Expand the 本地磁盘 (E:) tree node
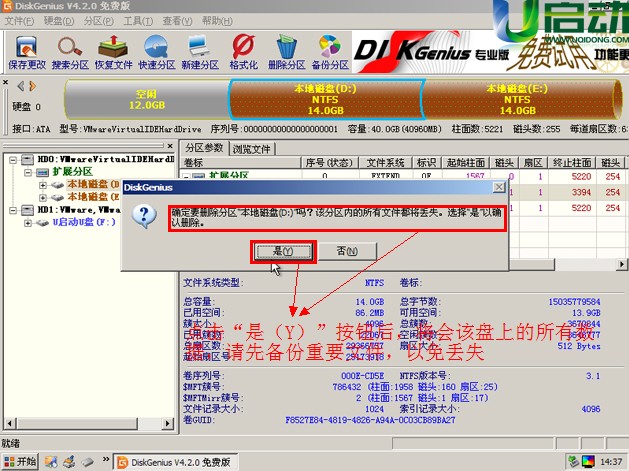The width and height of the screenshot is (629, 471). click(x=43, y=197)
